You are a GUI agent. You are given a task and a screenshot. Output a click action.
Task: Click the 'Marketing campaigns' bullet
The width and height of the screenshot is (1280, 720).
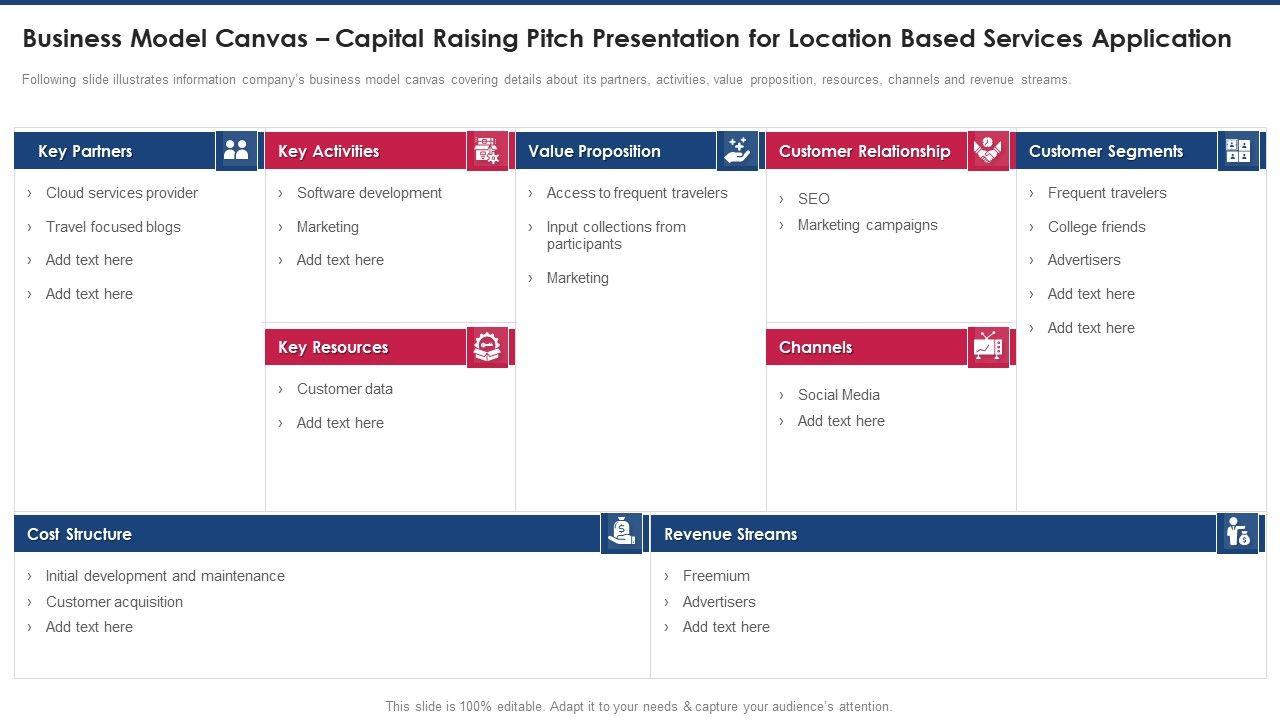(867, 225)
